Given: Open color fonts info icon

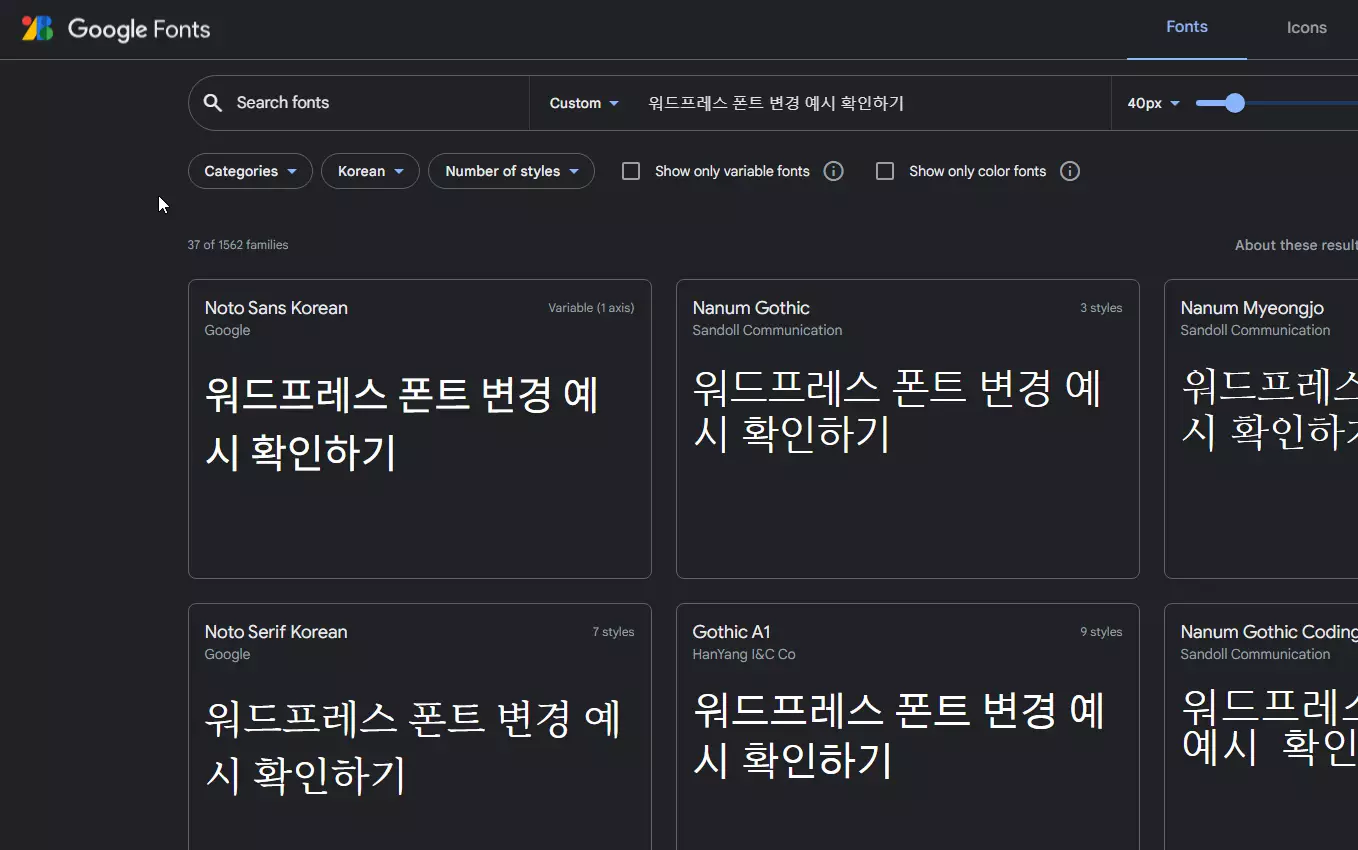Looking at the screenshot, I should tap(1069, 171).
